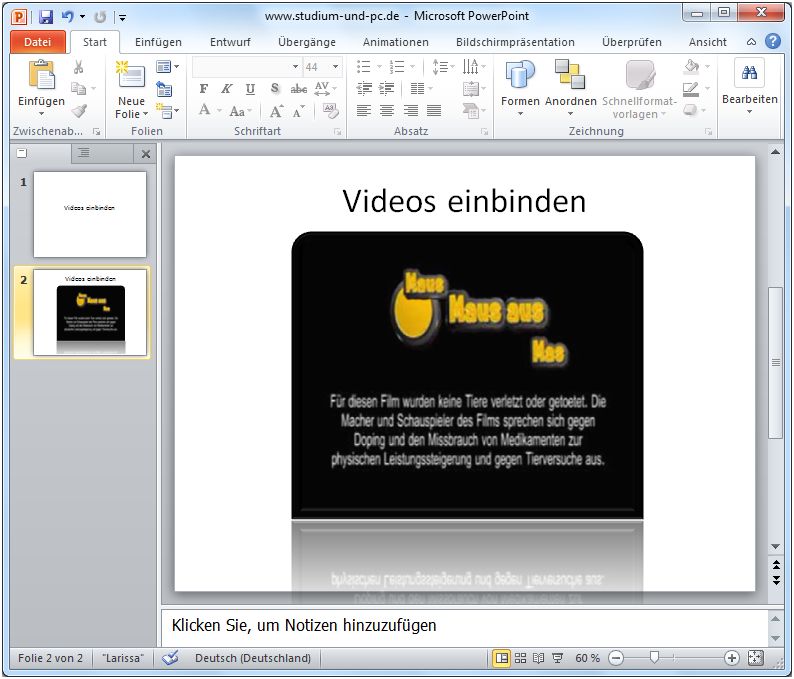Open the Formen shapes gallery

[x=520, y=87]
